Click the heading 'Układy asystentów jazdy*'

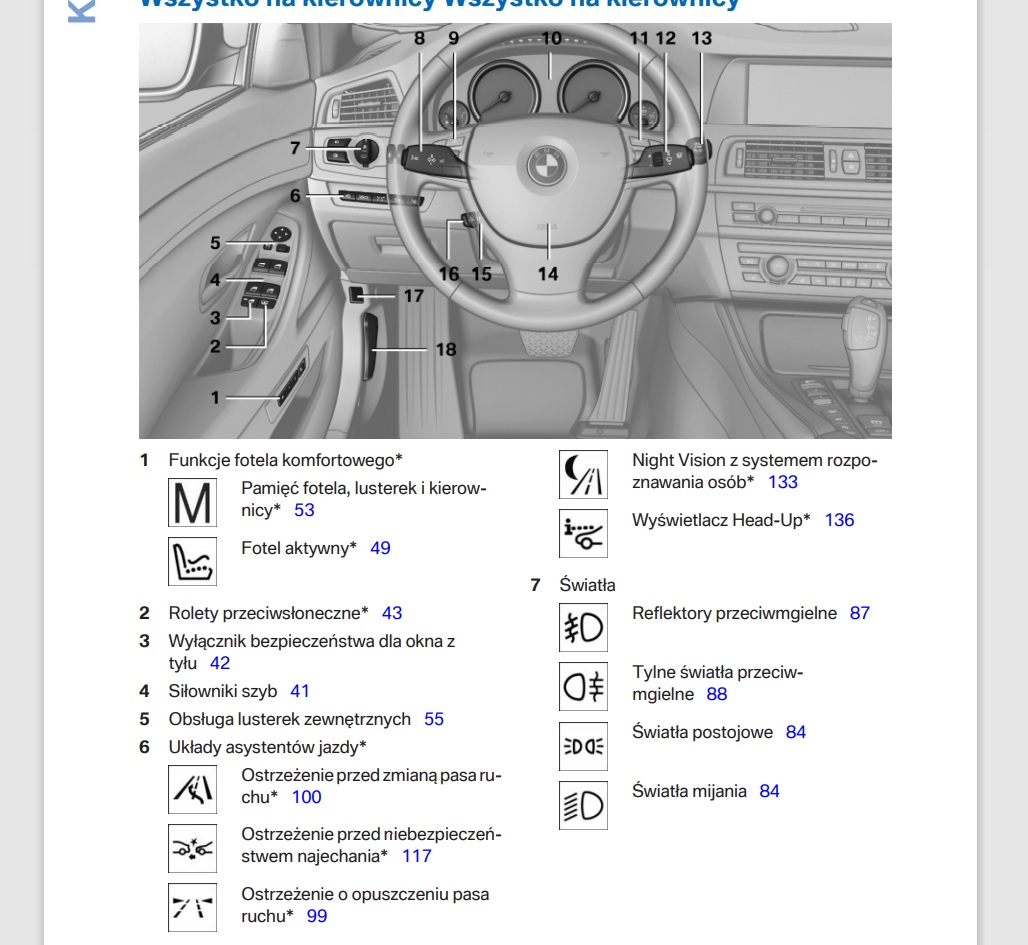click(x=267, y=748)
